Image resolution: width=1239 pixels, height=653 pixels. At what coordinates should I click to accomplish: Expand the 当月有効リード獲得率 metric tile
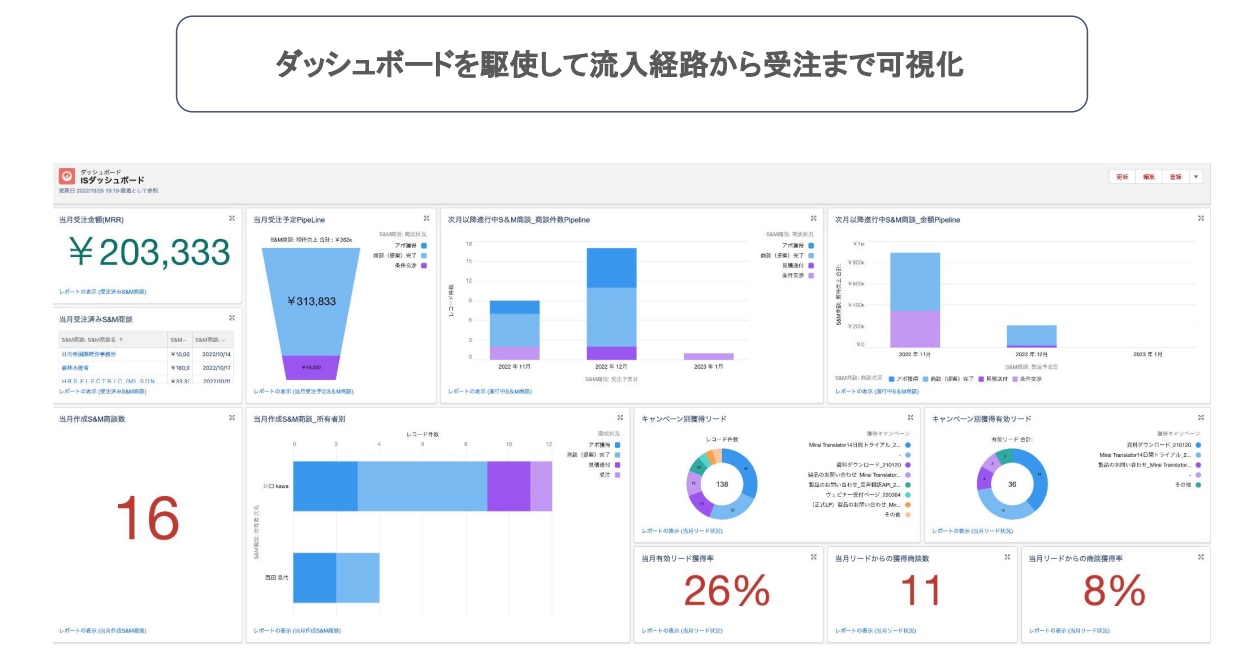pos(812,556)
